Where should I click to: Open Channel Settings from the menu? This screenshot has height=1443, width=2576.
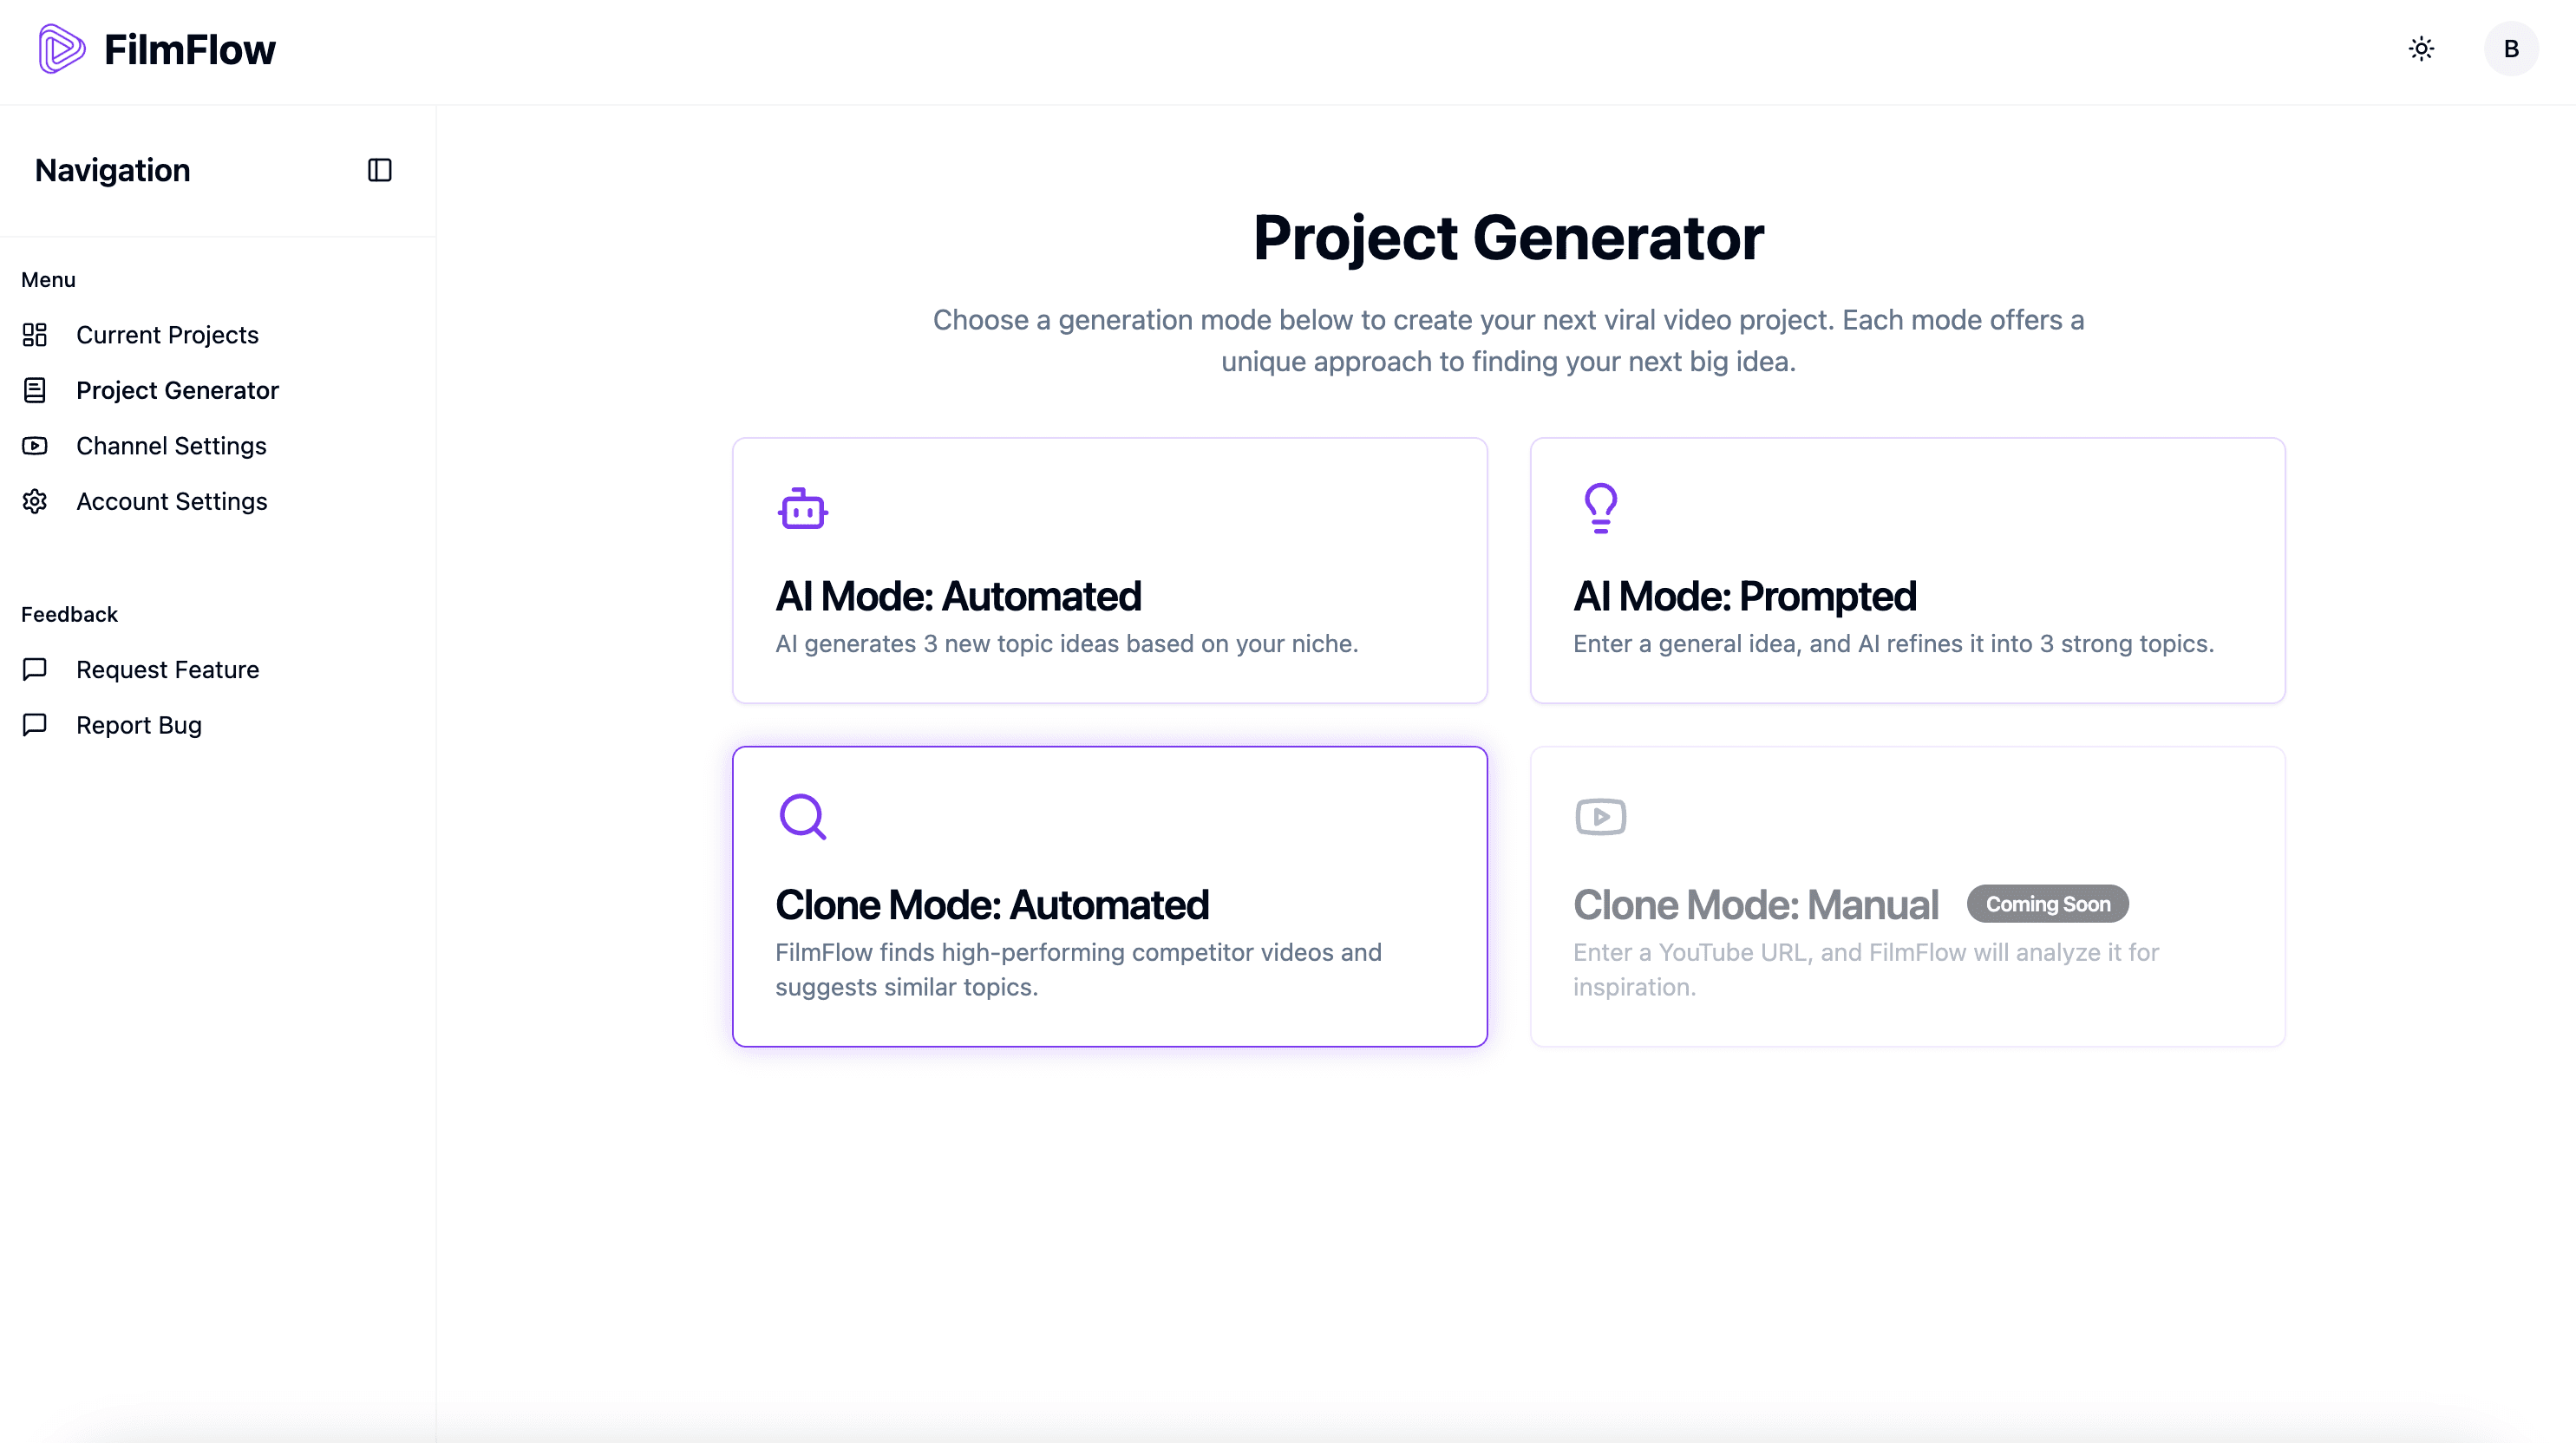[x=171, y=446]
